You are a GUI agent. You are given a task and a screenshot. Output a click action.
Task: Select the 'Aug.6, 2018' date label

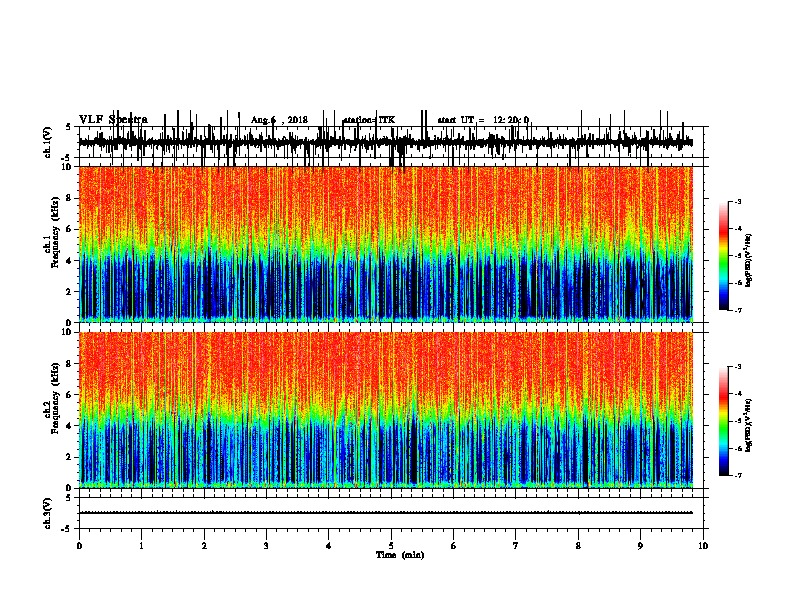coord(279,120)
